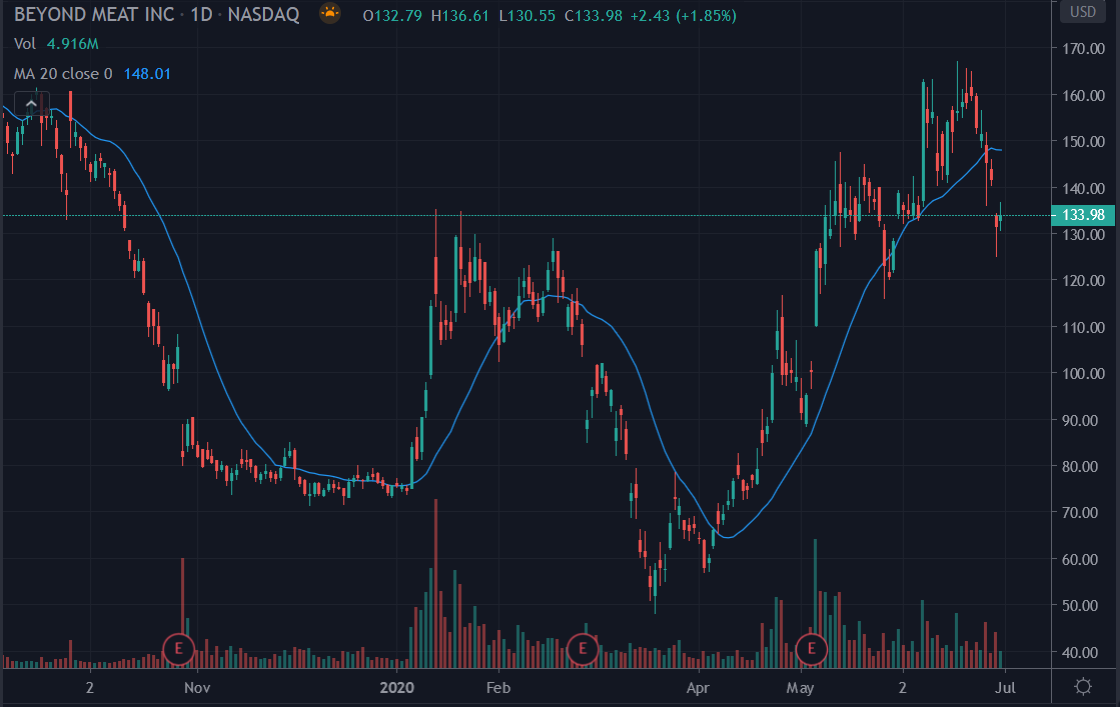1120x707 pixels.
Task: Click the earnings marker after February
Action: (581, 649)
